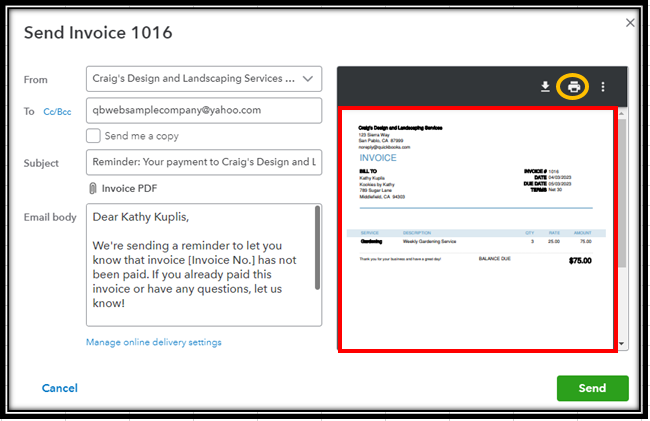The image size is (650, 421).
Task: Click inside the Email body text area
Action: pos(200,265)
